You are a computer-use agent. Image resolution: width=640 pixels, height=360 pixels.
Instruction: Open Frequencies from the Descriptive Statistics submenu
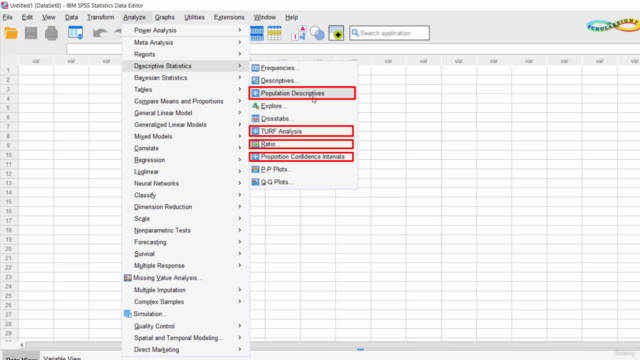[303, 68]
